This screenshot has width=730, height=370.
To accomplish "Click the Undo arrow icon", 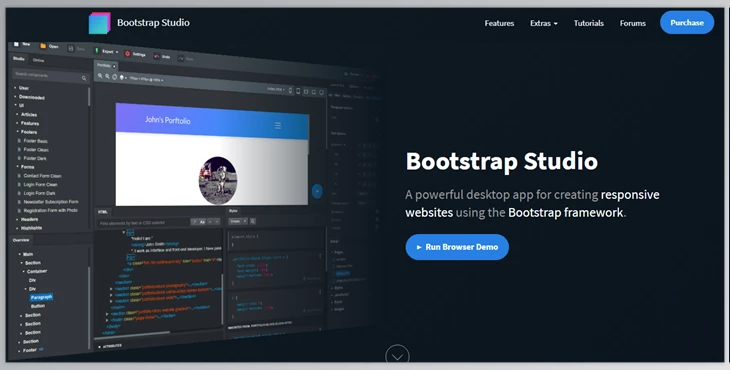I will coord(156,56).
